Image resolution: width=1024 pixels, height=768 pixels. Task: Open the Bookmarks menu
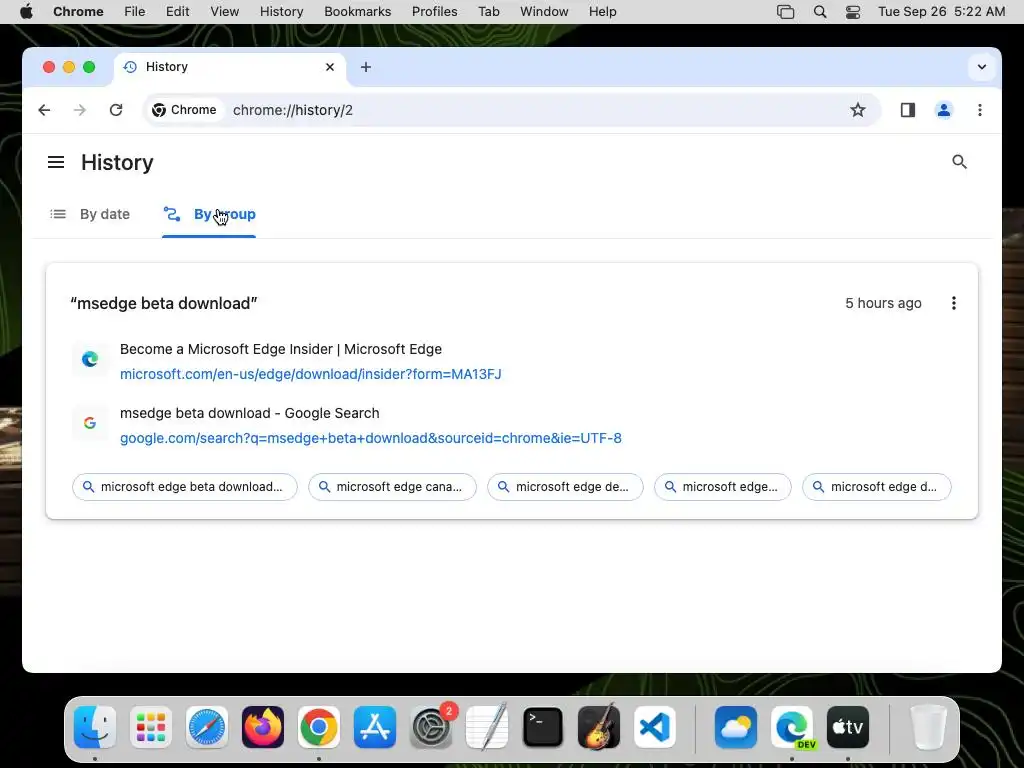(358, 11)
